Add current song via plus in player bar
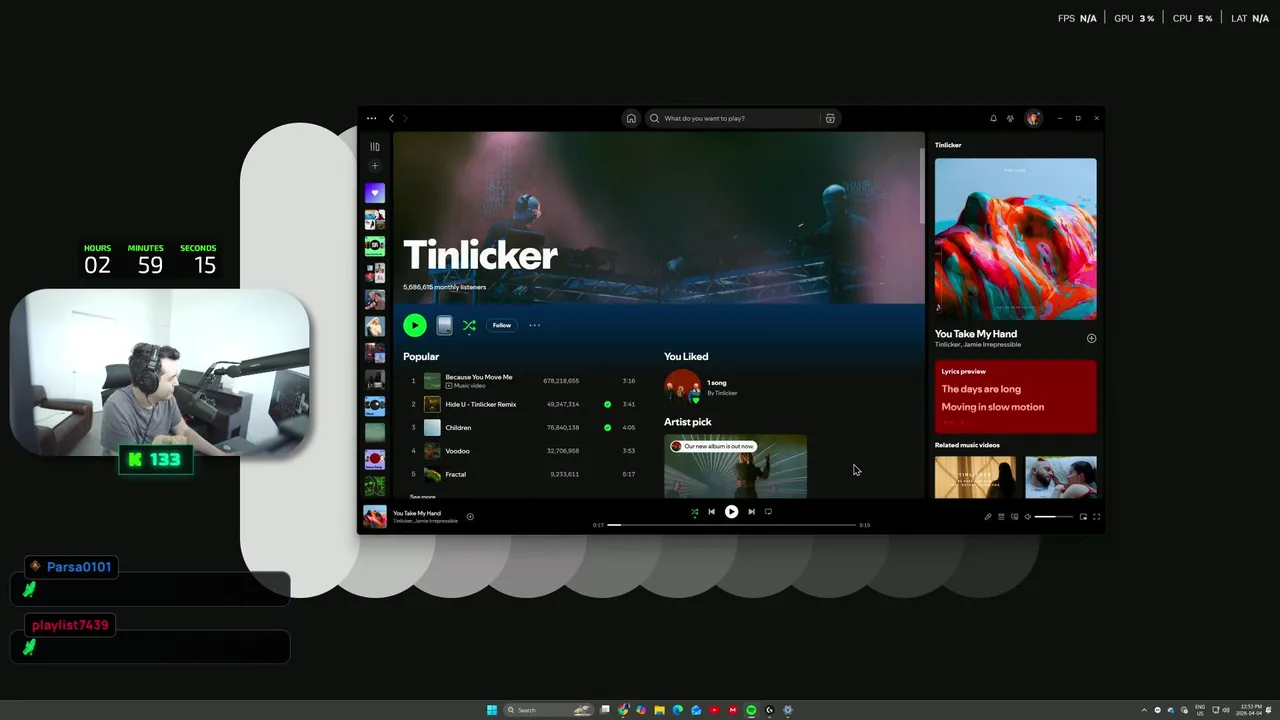Viewport: 1280px width, 720px height. point(470,517)
